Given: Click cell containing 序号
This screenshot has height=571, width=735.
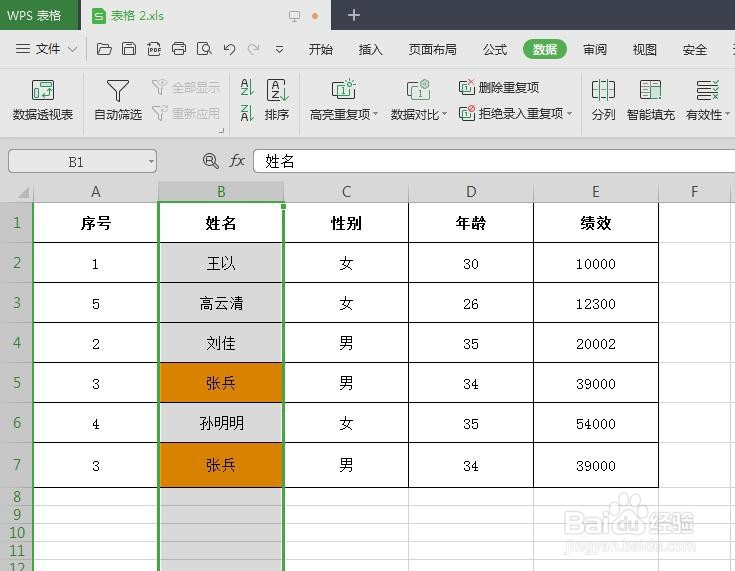Looking at the screenshot, I should (x=96, y=223).
